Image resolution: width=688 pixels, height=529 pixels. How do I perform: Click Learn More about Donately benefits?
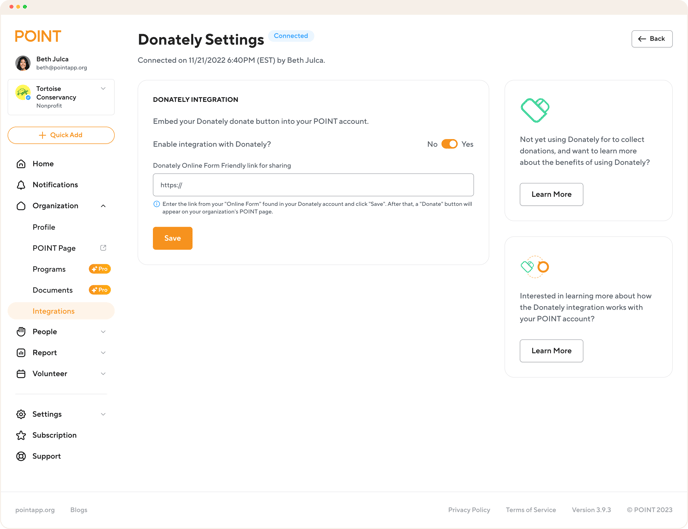[551, 194]
